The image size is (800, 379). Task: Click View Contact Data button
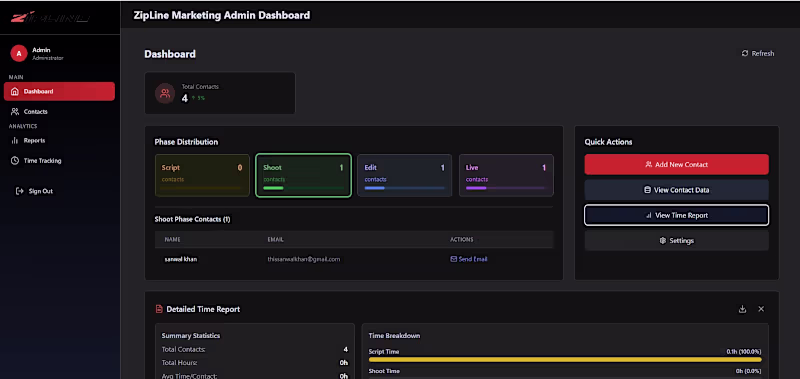click(677, 190)
